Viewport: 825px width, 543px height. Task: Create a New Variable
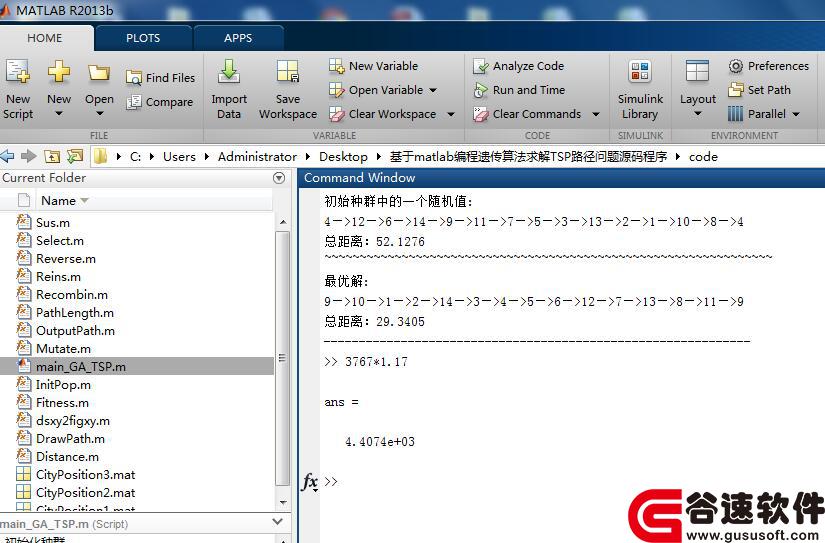(x=373, y=66)
